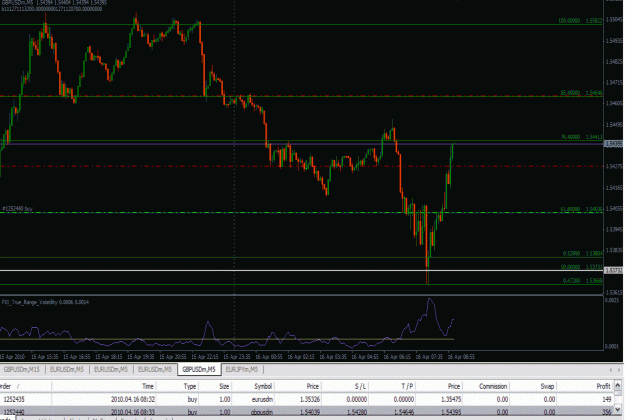Select the active GBPUSDm,M5 chart tab
This screenshot has height=420, width=625.
pyautogui.click(x=199, y=370)
